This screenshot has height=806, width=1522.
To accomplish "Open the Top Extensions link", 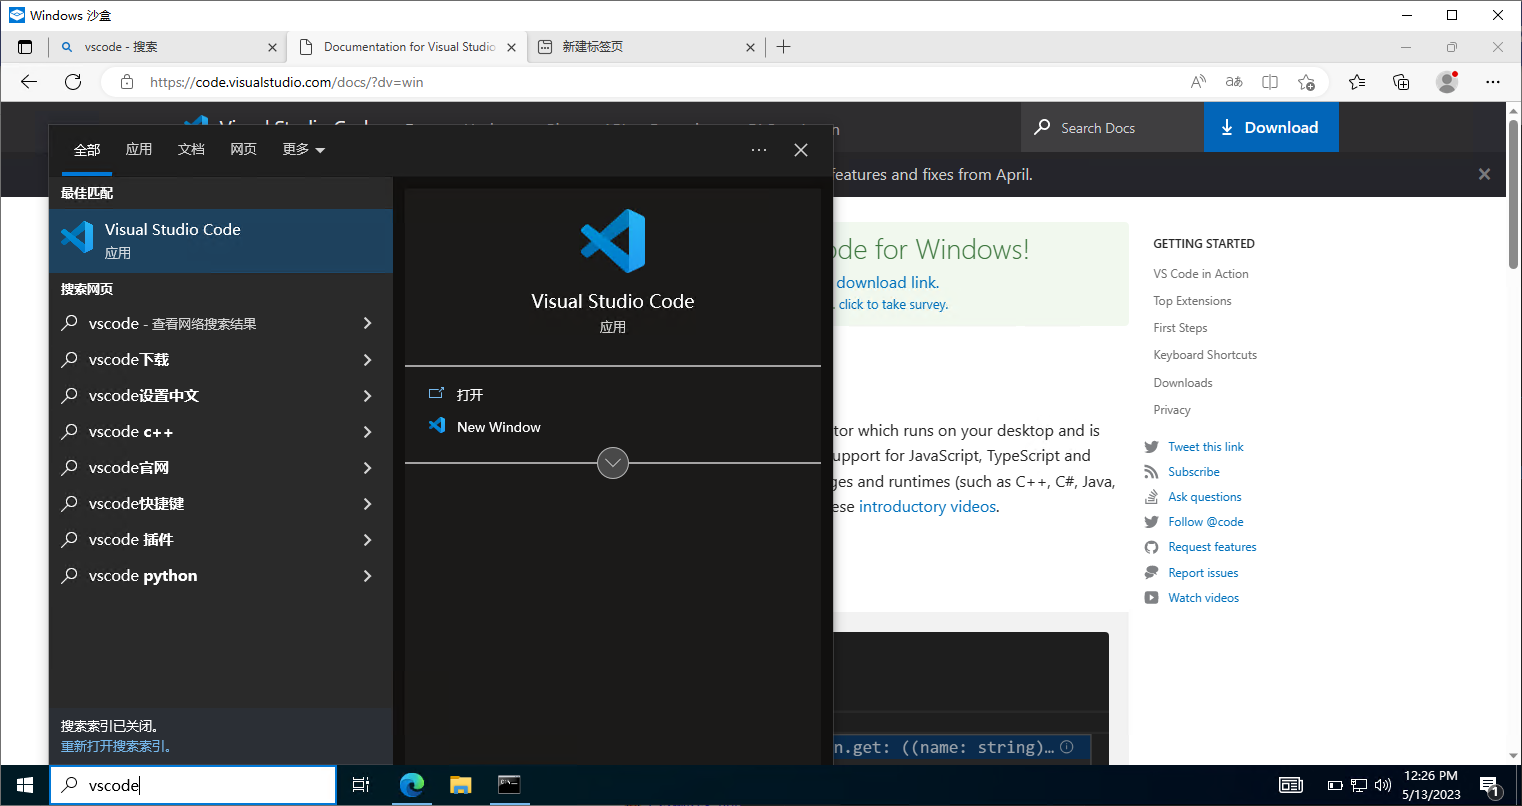I will pos(1192,300).
